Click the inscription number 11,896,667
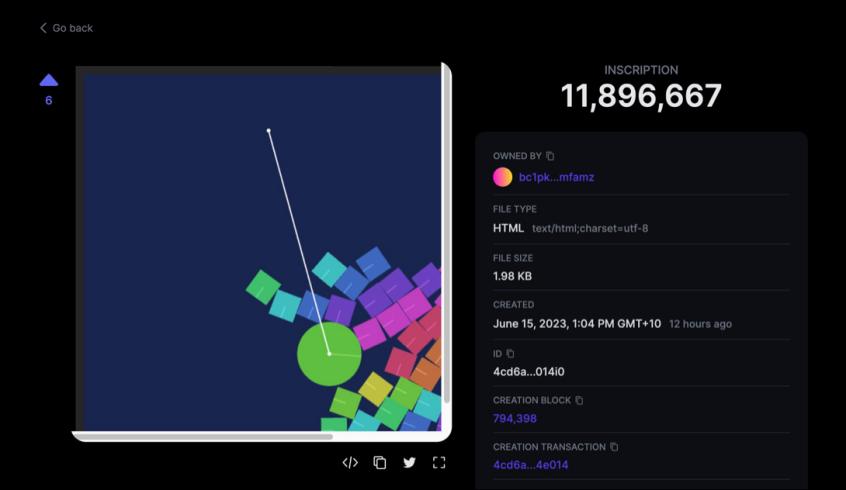This screenshot has height=490, width=846. click(x=640, y=96)
